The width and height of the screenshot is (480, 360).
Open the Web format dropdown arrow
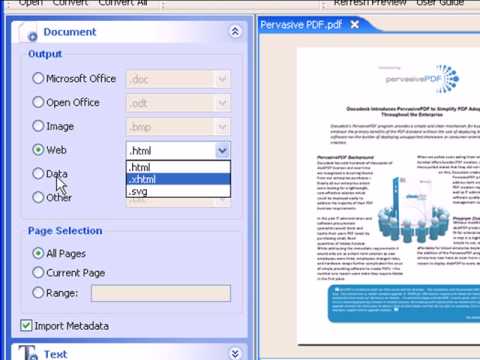222,151
